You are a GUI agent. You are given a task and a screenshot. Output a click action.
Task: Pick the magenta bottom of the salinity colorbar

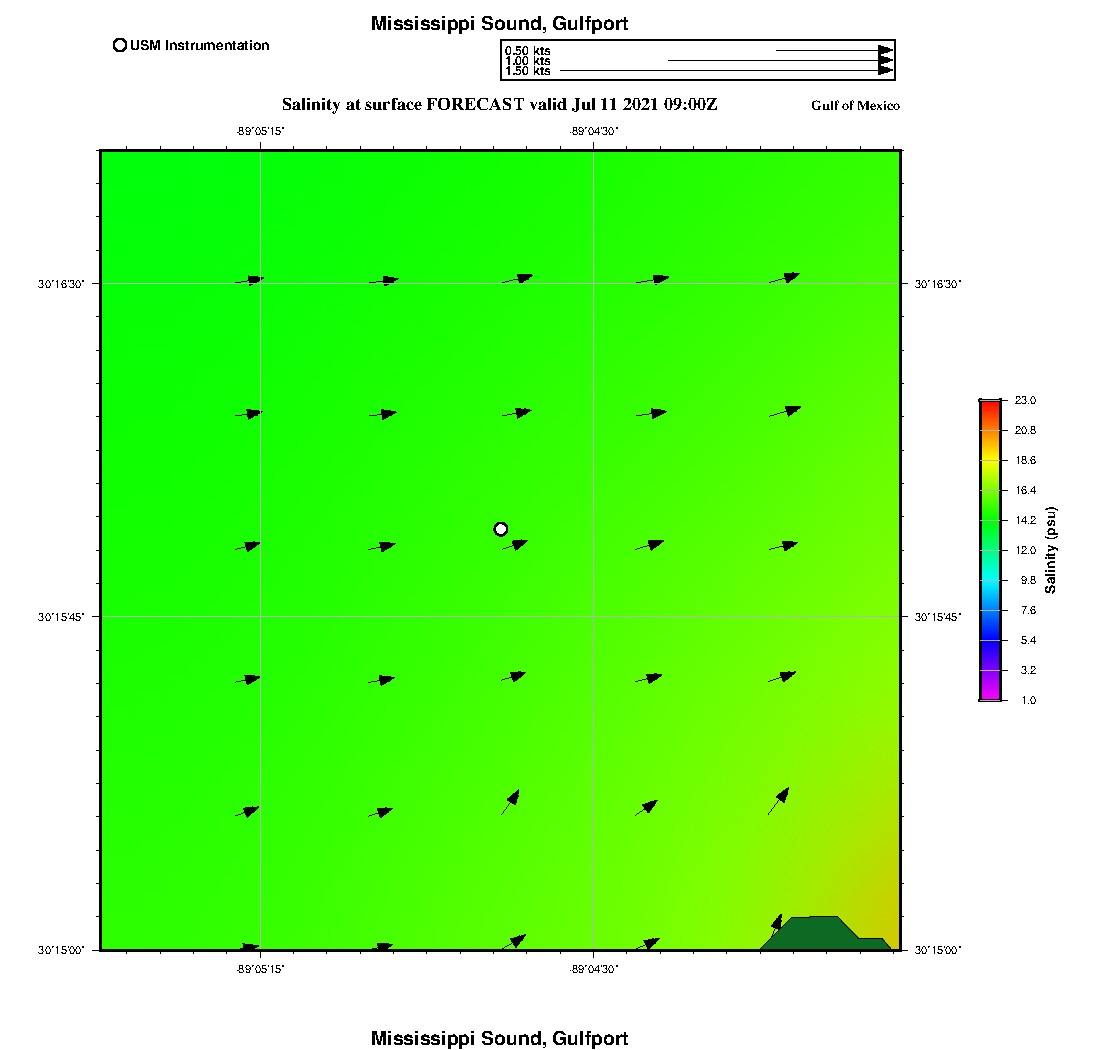(x=990, y=695)
